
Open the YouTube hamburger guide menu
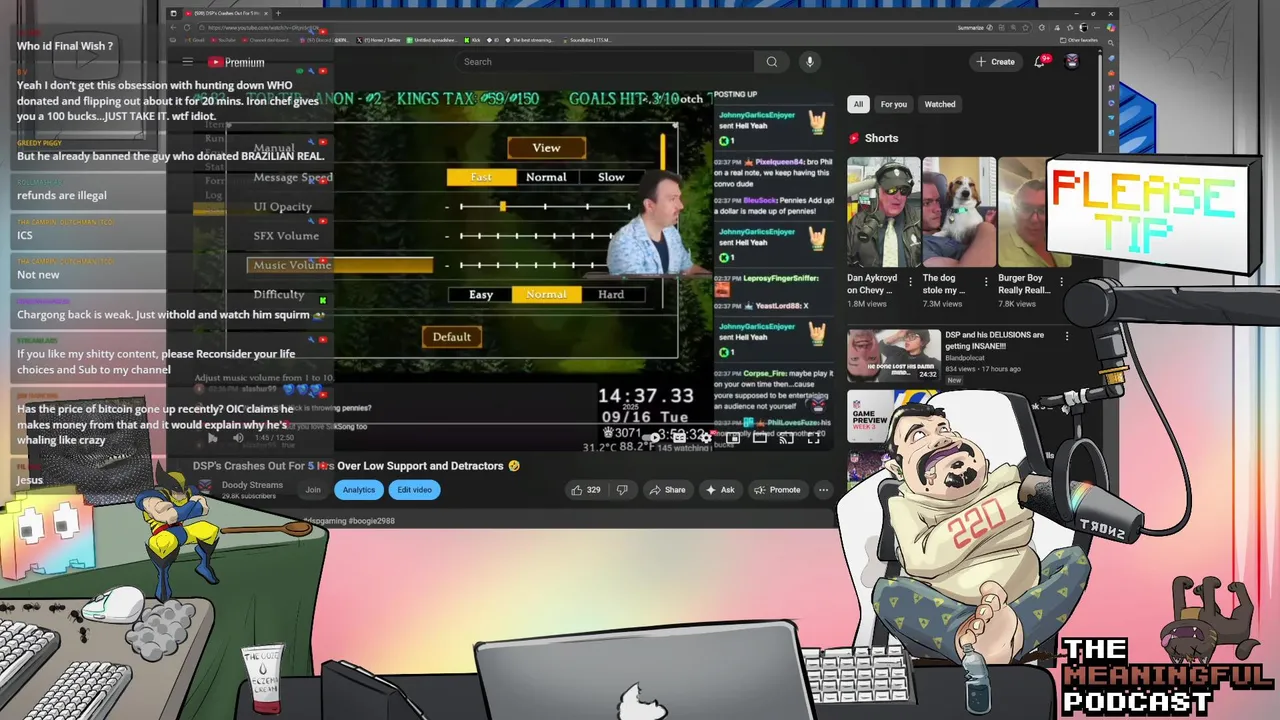click(x=187, y=62)
